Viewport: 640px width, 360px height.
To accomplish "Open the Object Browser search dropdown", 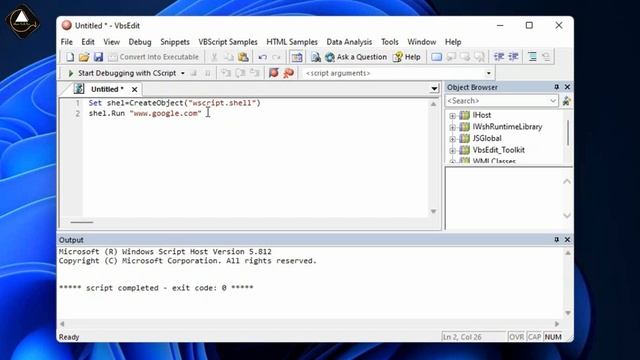I will [553, 101].
